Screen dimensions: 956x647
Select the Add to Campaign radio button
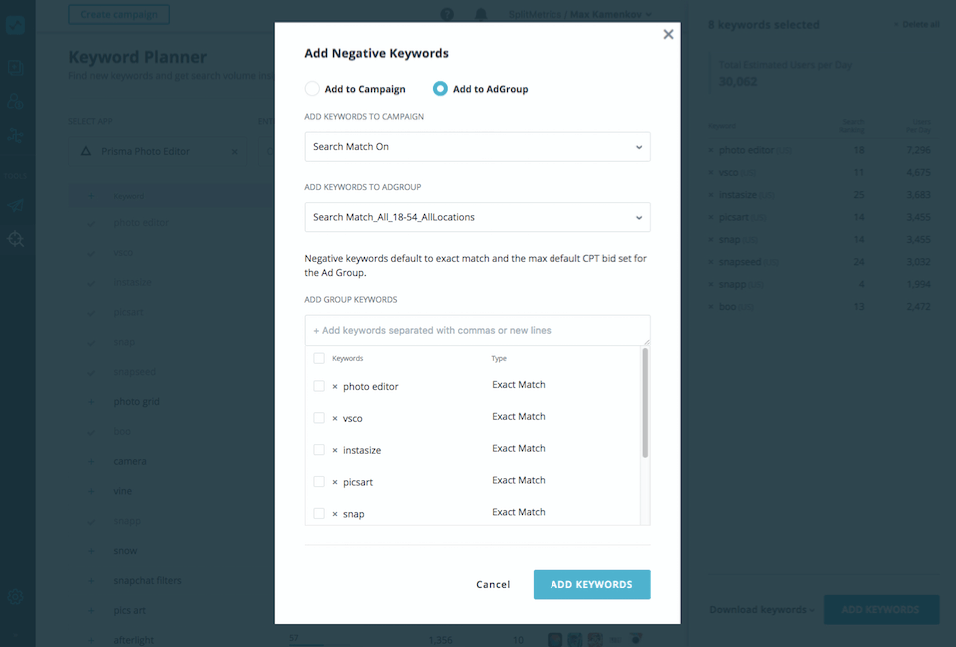pyautogui.click(x=311, y=88)
